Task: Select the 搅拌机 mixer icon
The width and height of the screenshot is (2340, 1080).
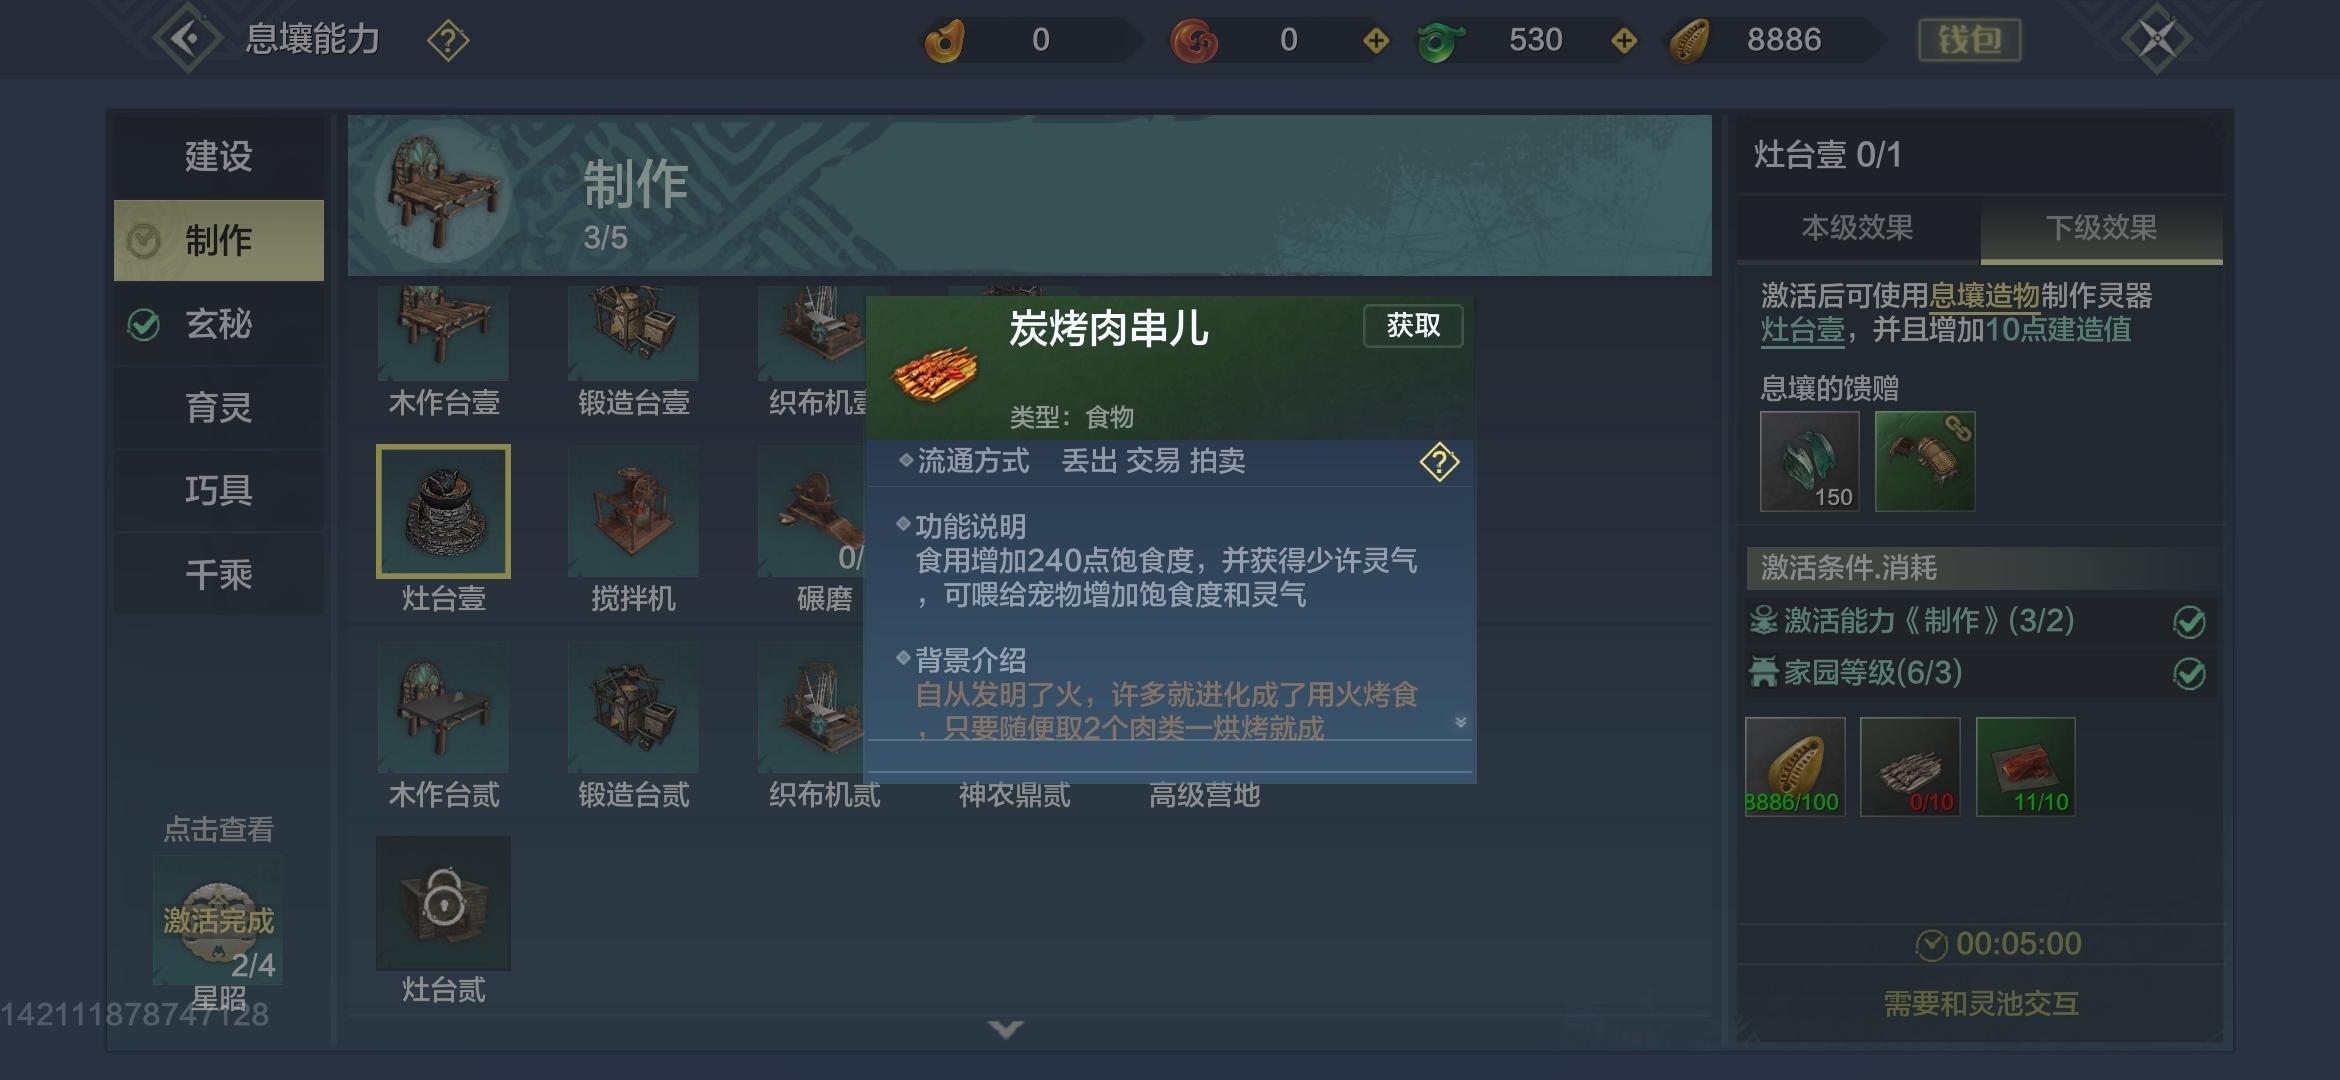Action: point(633,511)
